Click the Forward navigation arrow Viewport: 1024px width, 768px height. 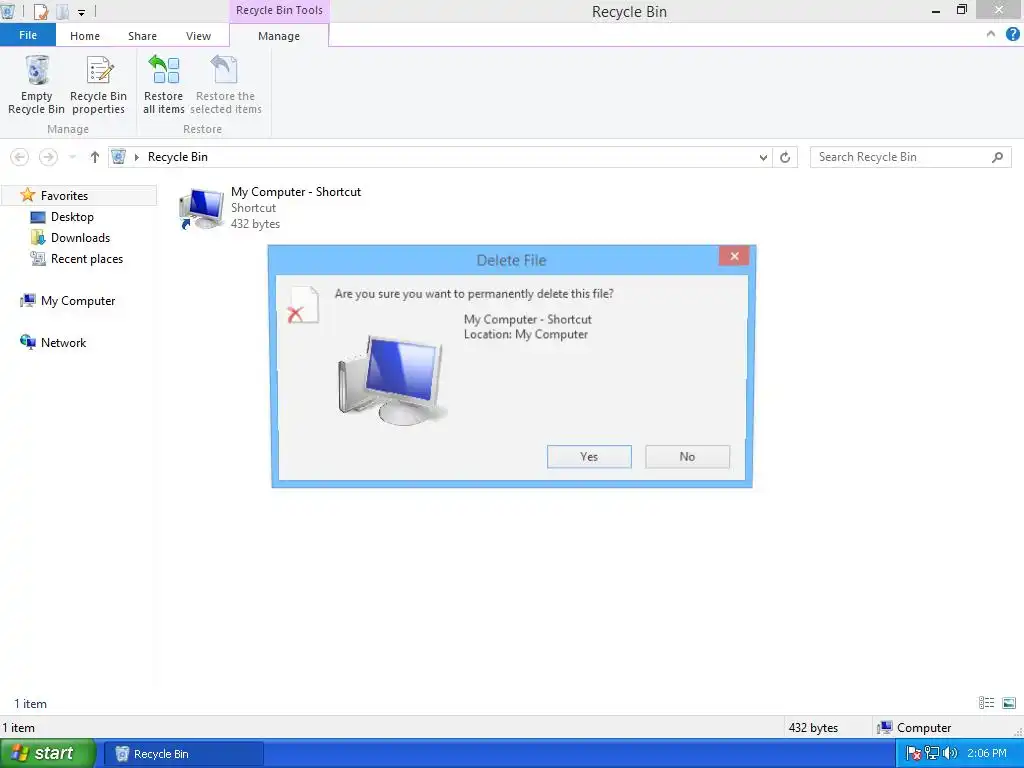(48, 157)
